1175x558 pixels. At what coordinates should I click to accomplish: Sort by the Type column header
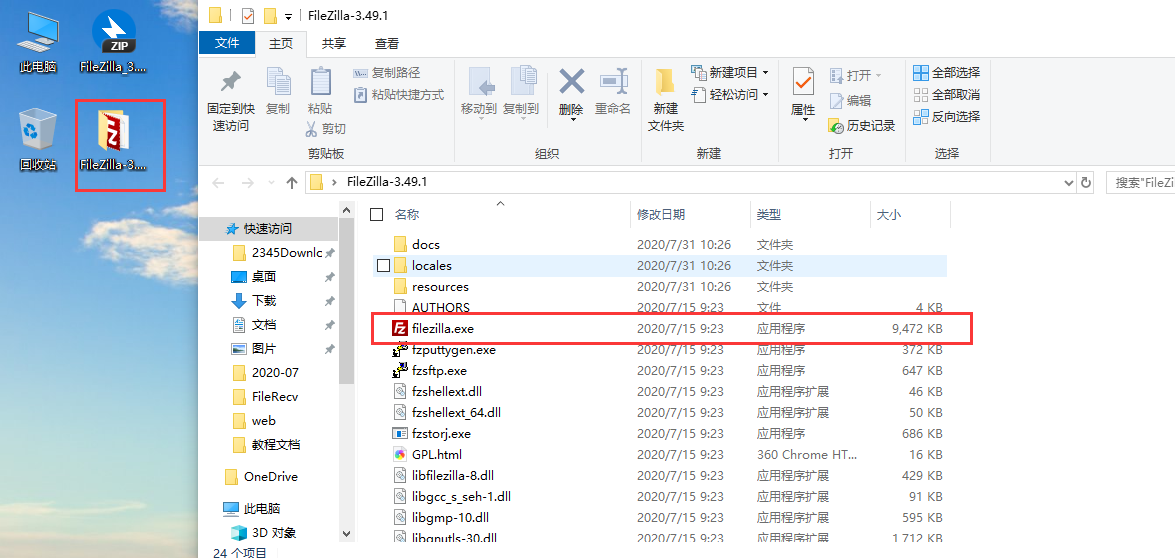coord(769,215)
